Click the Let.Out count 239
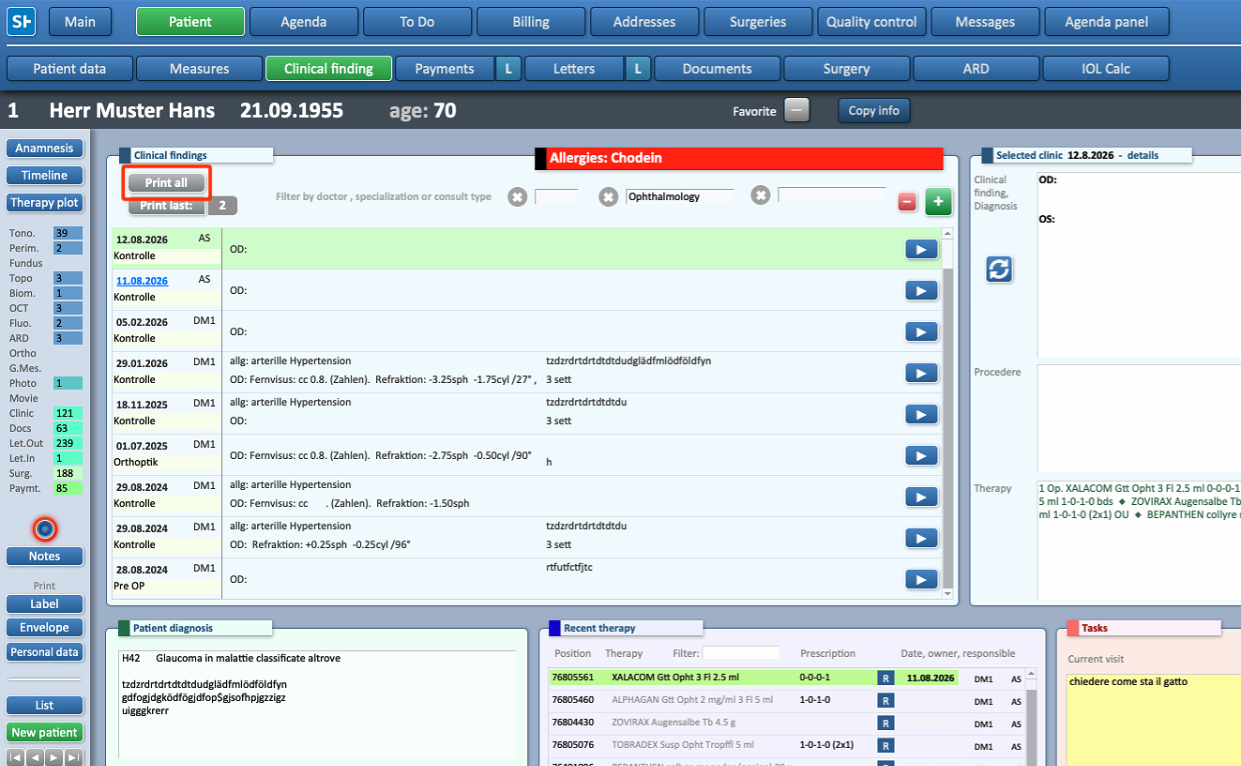This screenshot has width=1241, height=766. pos(68,443)
